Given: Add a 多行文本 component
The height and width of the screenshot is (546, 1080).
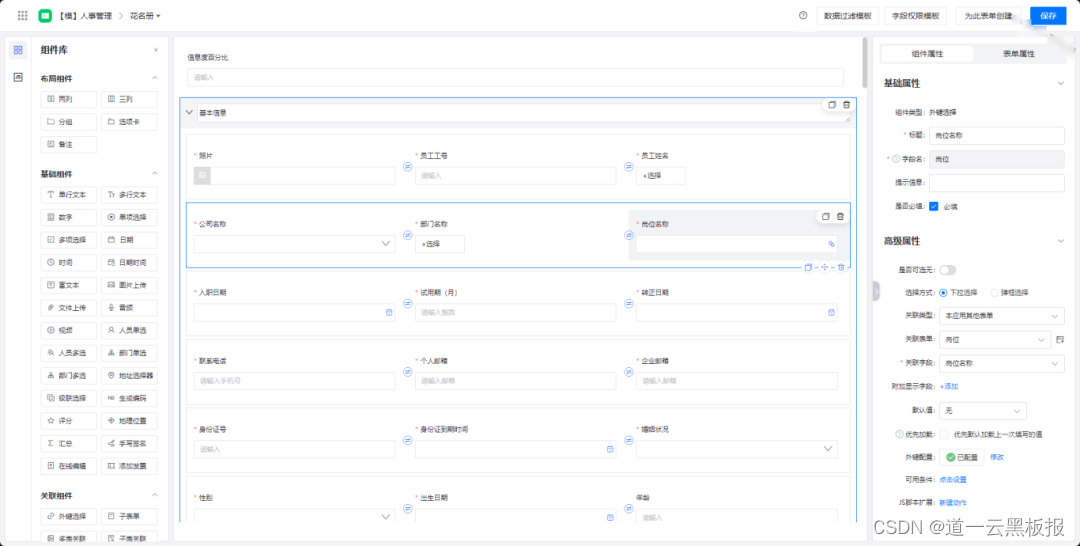Looking at the screenshot, I should coord(129,195).
